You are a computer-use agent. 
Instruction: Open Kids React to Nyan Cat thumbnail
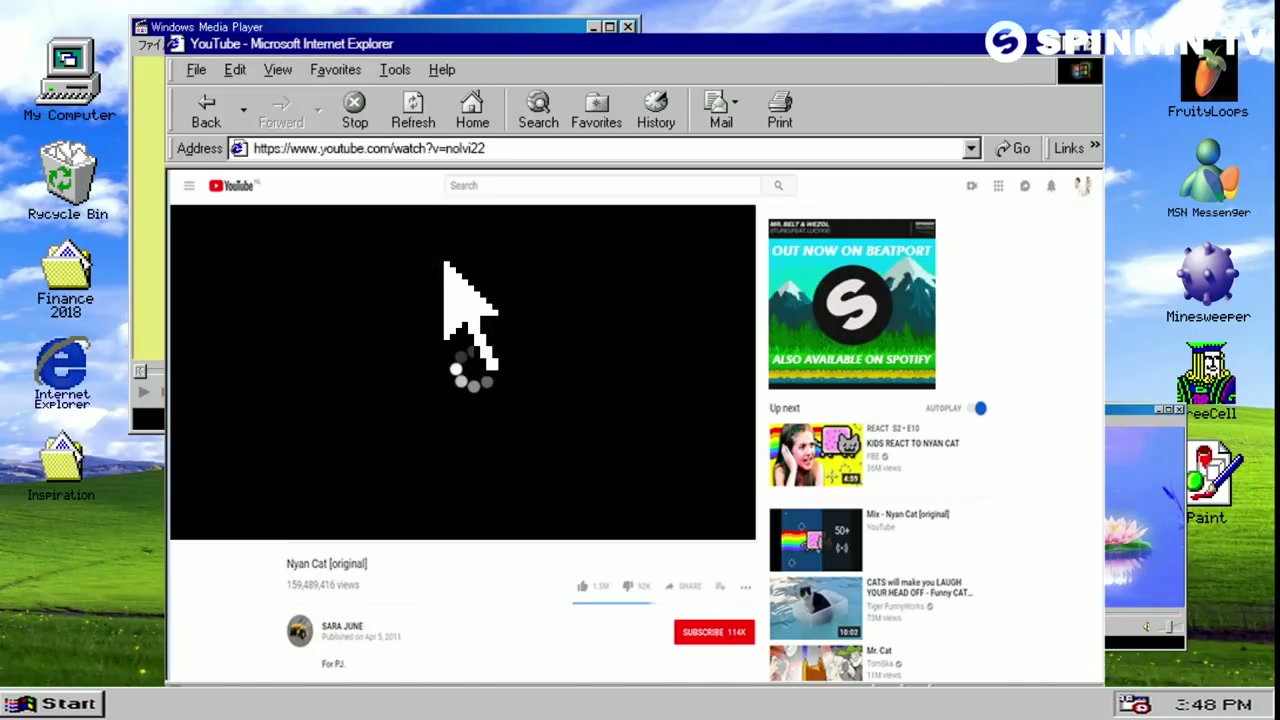coord(815,455)
